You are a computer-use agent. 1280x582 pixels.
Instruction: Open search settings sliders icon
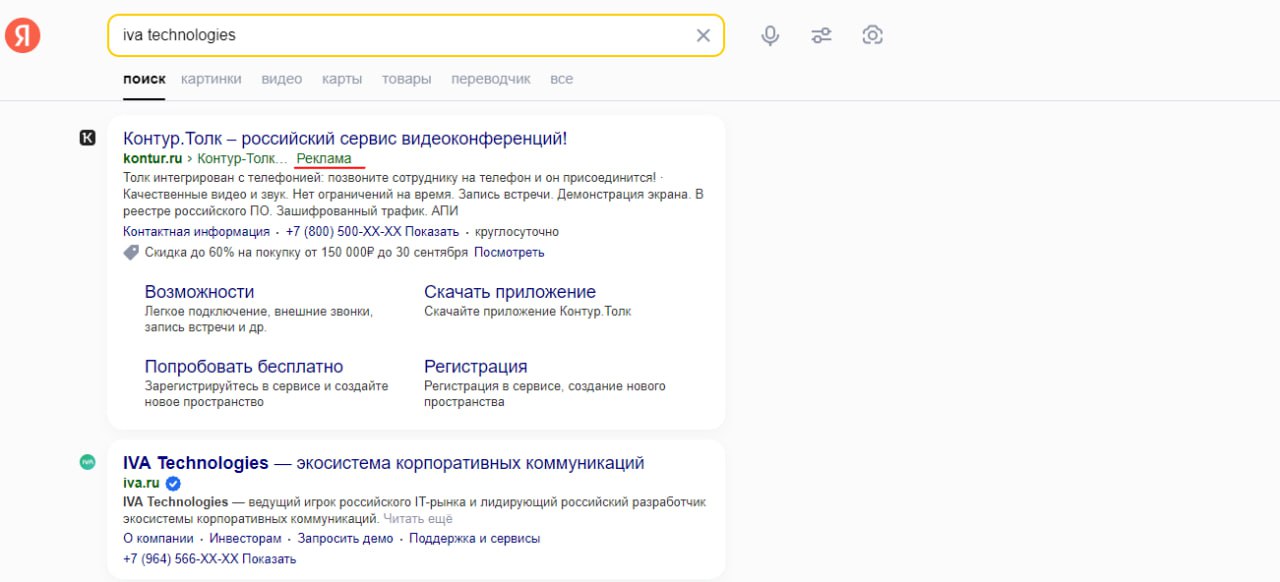(821, 36)
